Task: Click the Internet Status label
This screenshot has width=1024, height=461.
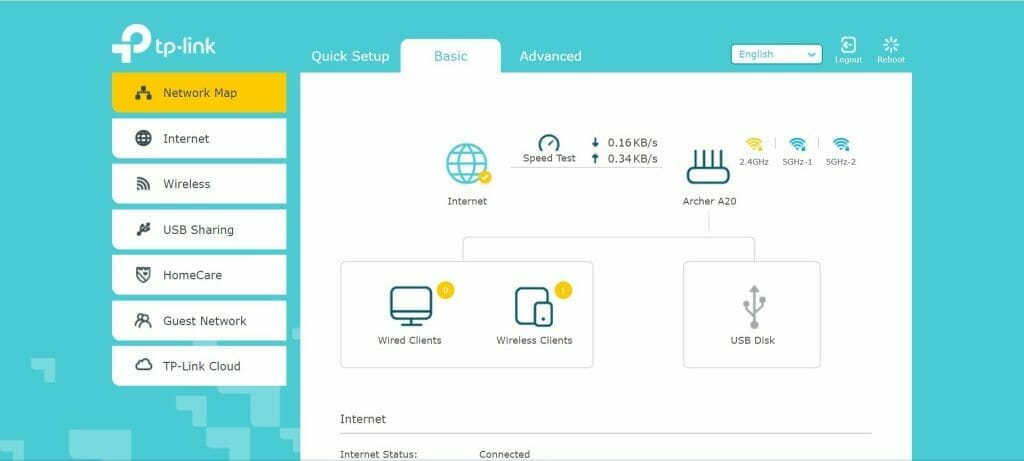Action: [379, 454]
